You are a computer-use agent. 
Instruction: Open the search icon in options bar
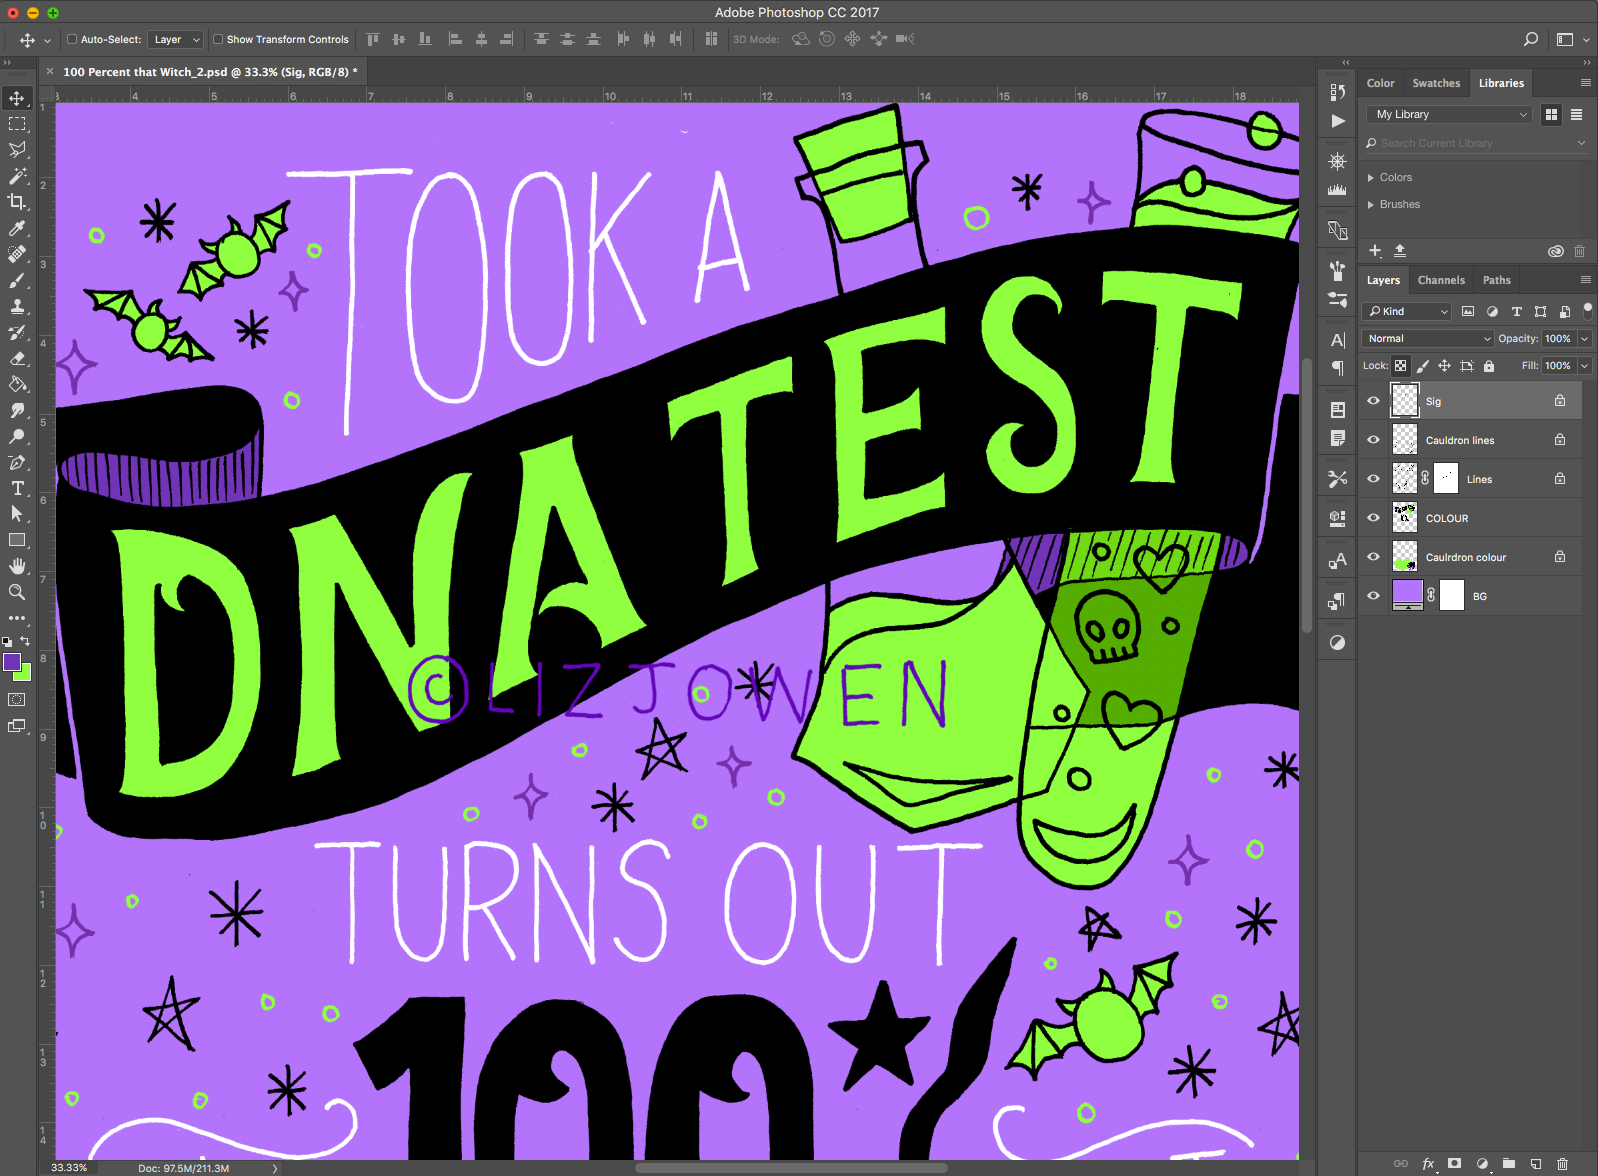(1531, 39)
